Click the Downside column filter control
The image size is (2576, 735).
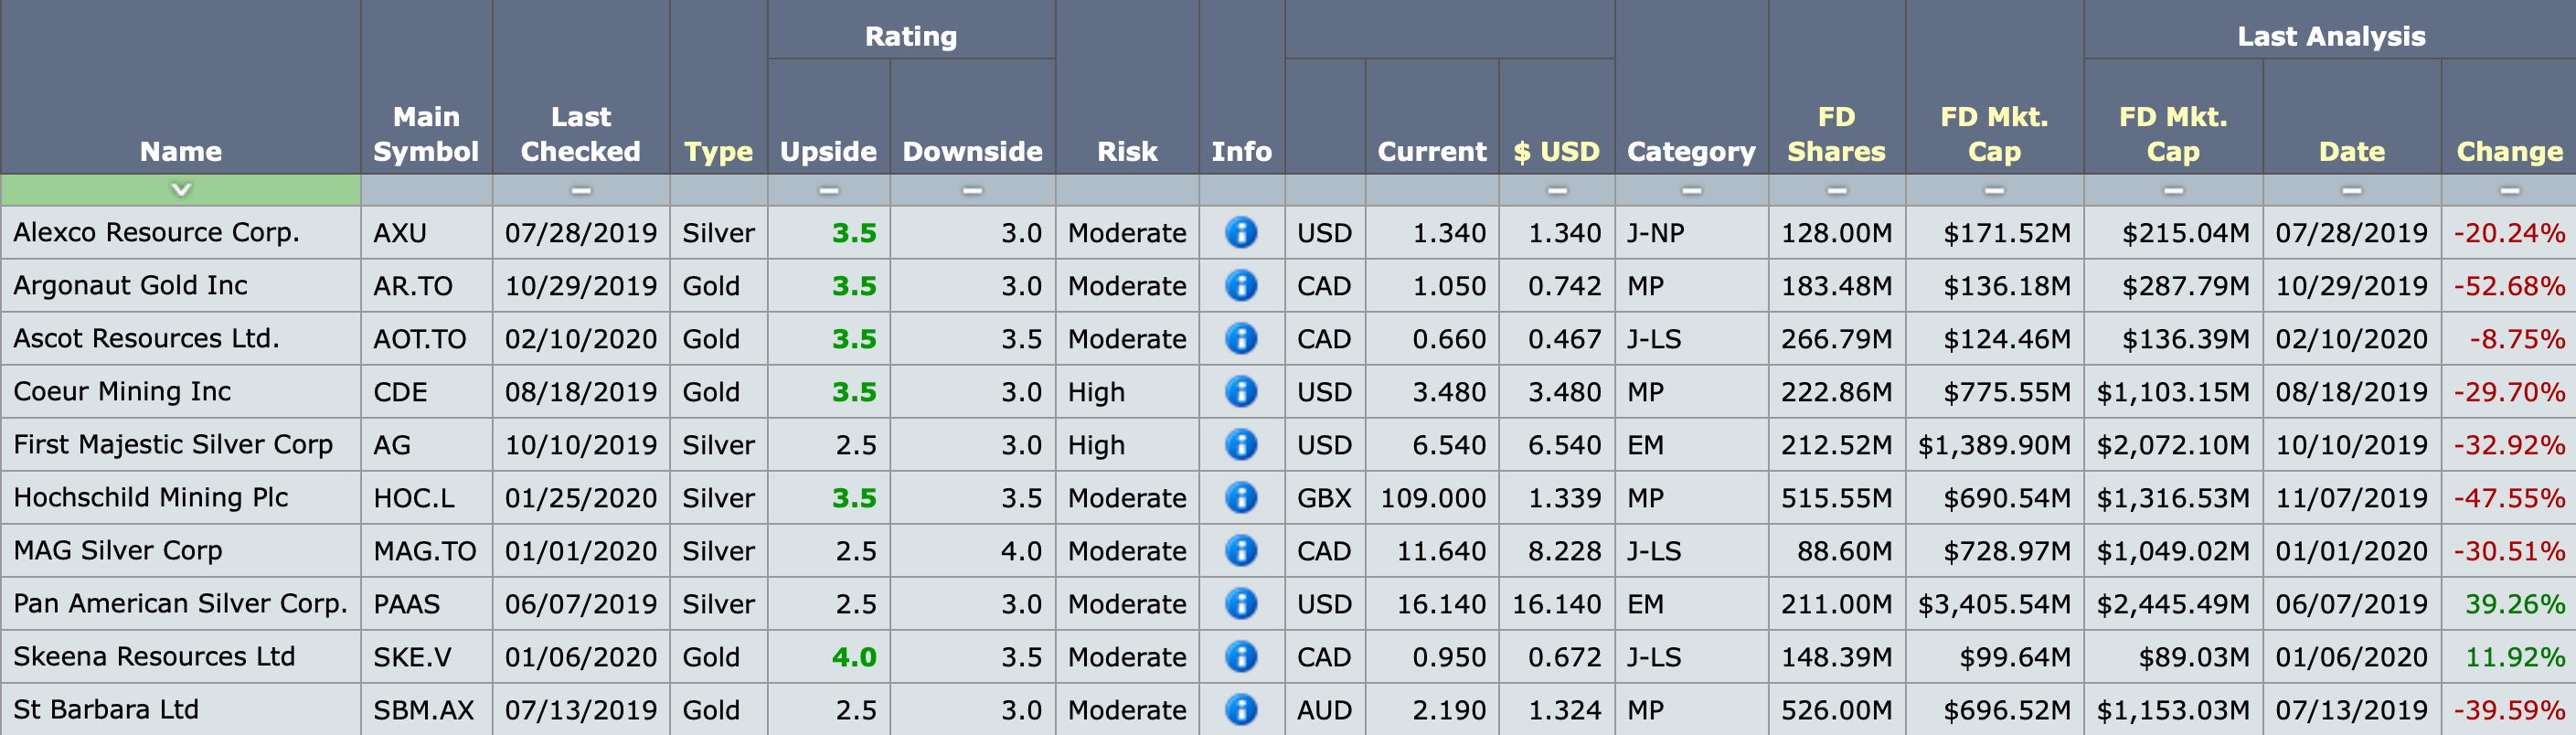972,190
